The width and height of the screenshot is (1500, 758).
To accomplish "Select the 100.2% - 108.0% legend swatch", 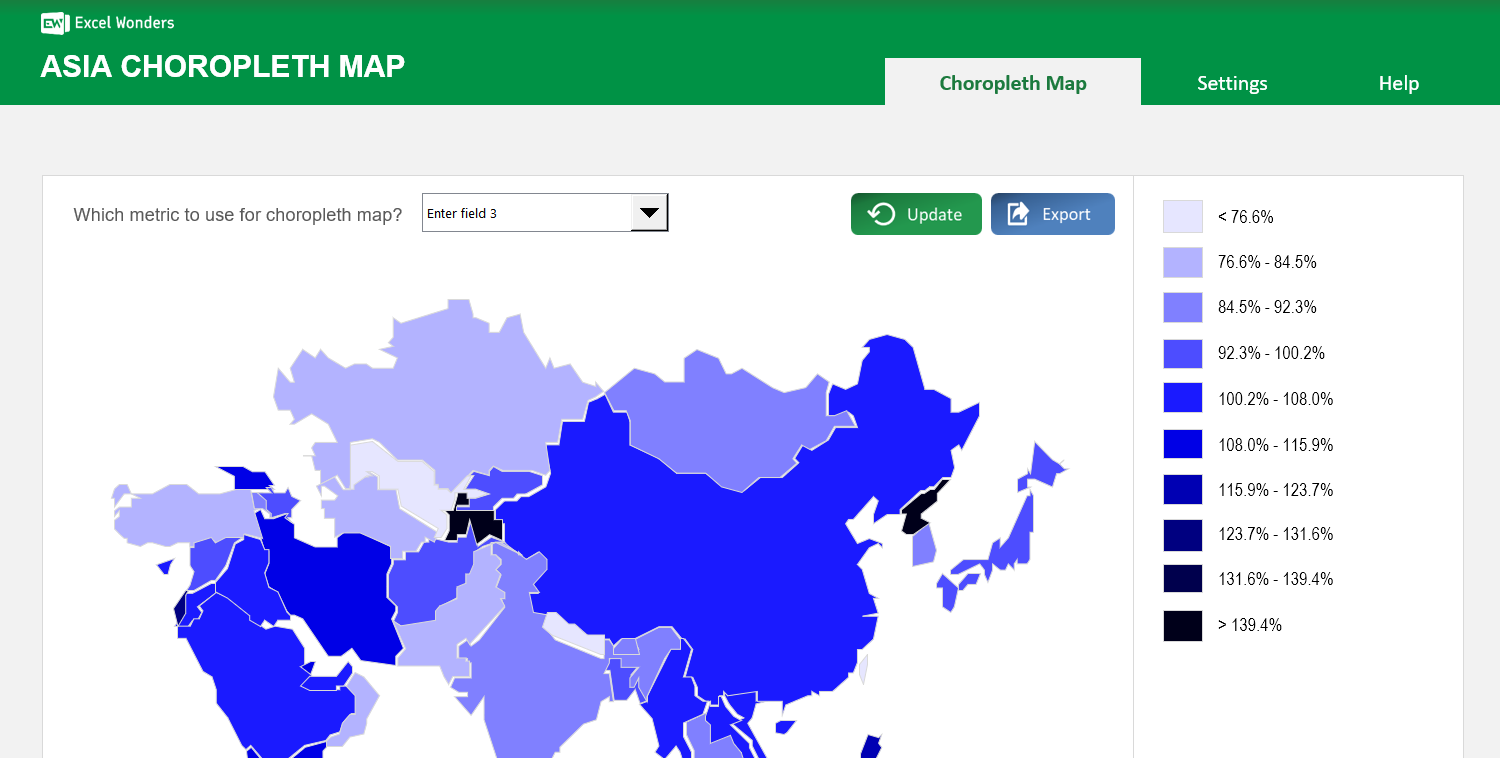I will click(x=1183, y=397).
